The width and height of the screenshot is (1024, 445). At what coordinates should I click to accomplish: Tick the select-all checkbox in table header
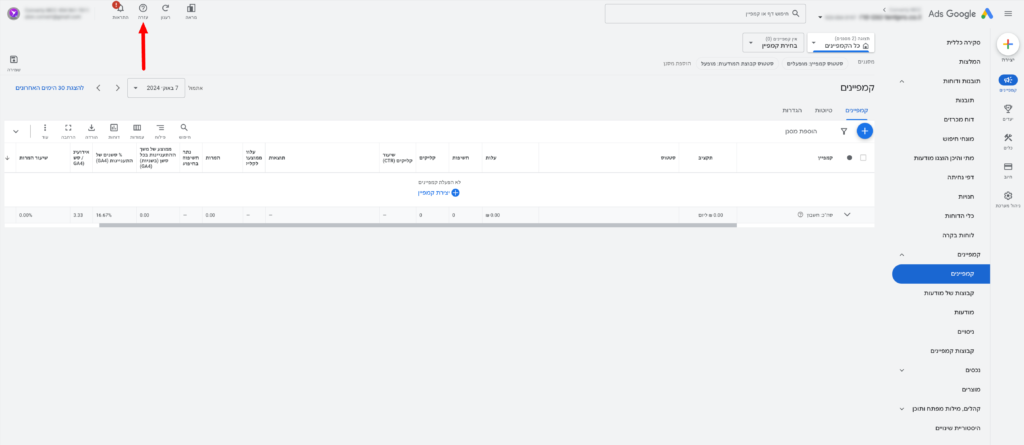864,157
